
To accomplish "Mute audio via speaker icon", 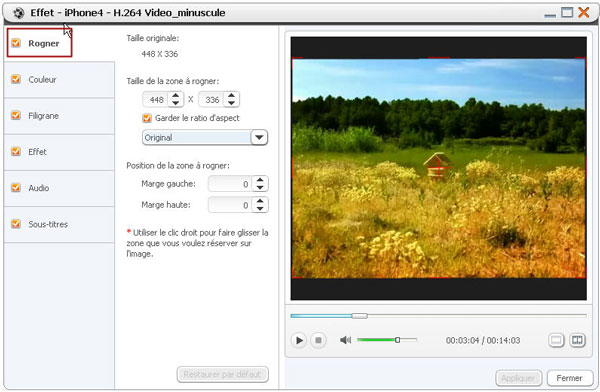I will [345, 340].
